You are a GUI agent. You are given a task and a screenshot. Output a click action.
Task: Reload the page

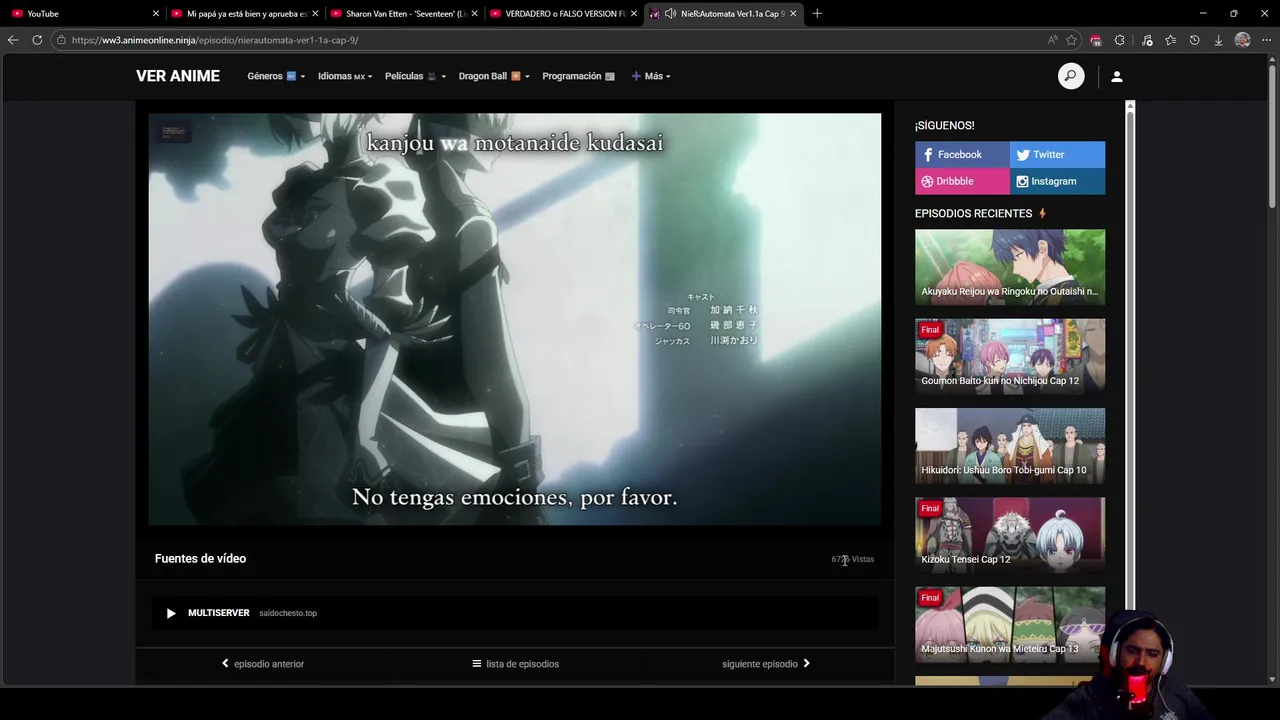[37, 40]
